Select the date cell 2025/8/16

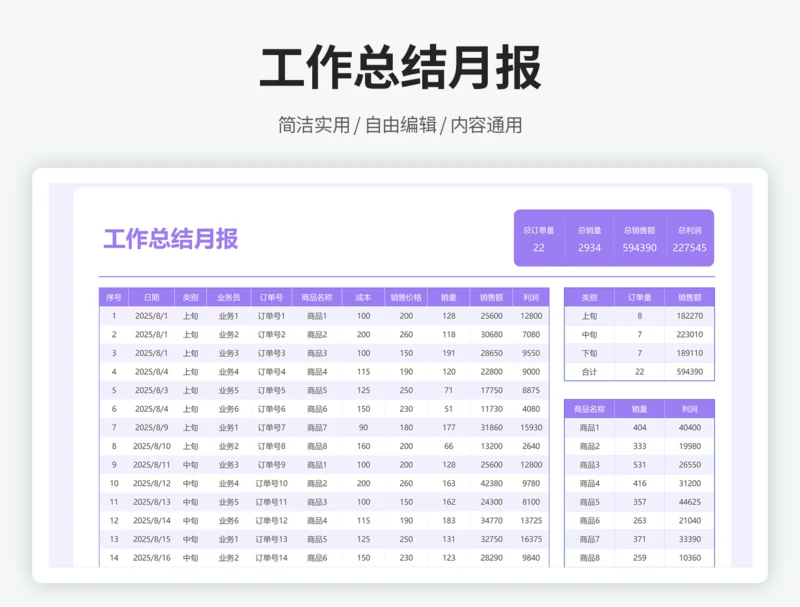(152, 558)
